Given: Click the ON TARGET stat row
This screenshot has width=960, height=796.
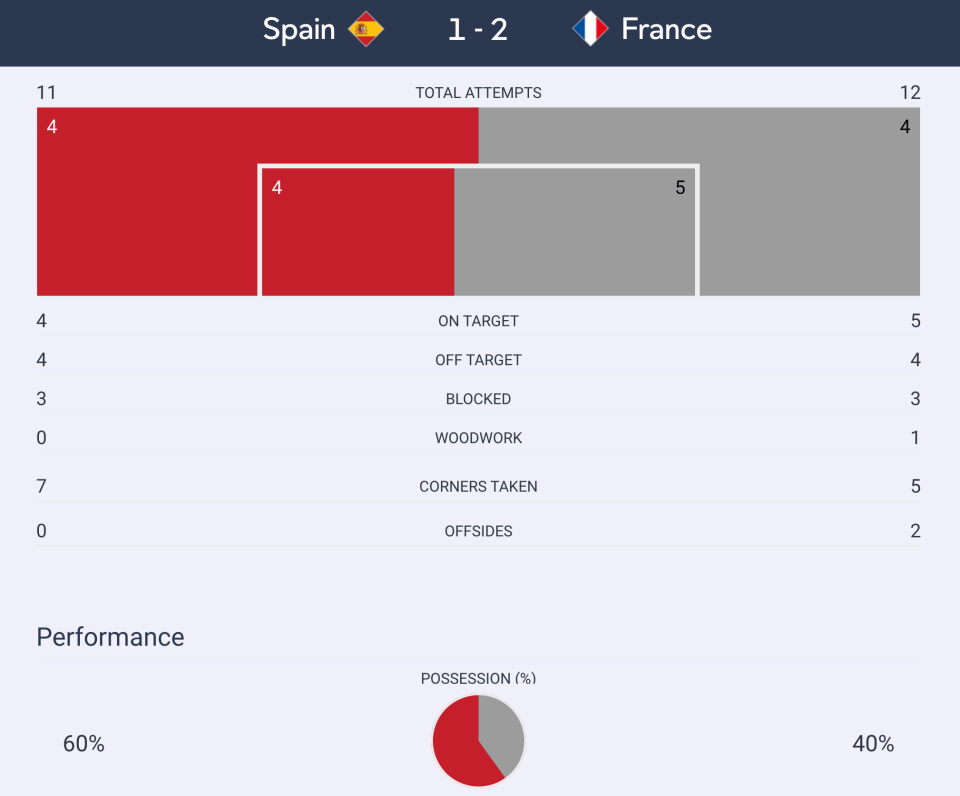Looking at the screenshot, I should tap(478, 321).
